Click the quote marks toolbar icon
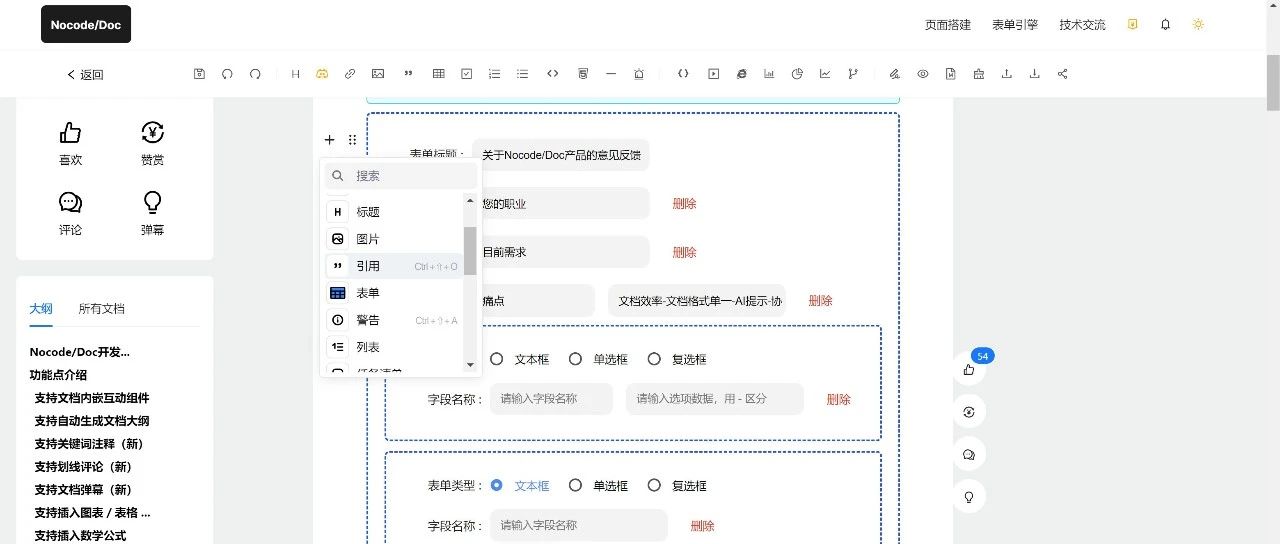The image size is (1280, 544). point(408,74)
